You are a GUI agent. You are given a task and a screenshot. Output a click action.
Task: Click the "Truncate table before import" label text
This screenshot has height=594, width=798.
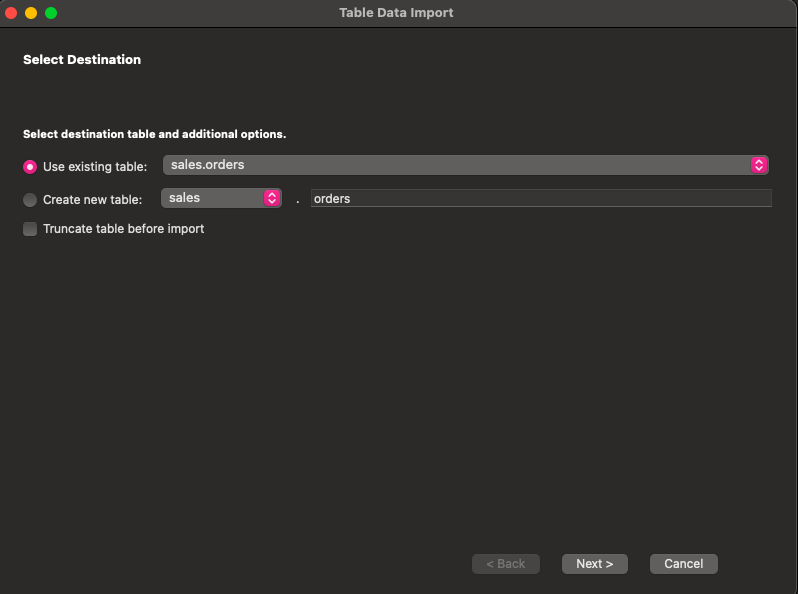pos(123,229)
